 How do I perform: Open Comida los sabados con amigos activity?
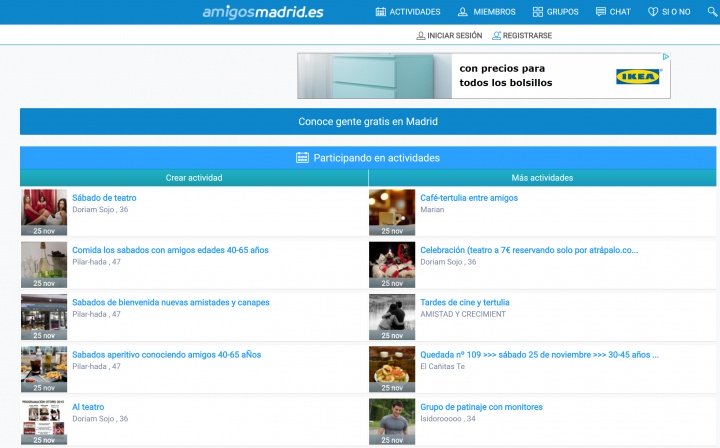[170, 250]
